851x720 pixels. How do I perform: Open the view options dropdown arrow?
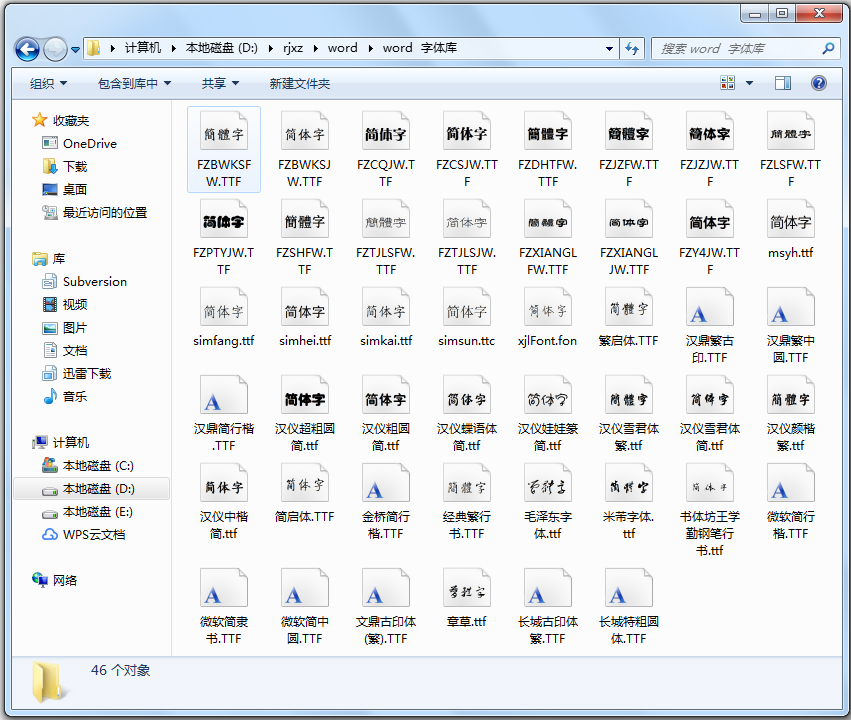[750, 83]
